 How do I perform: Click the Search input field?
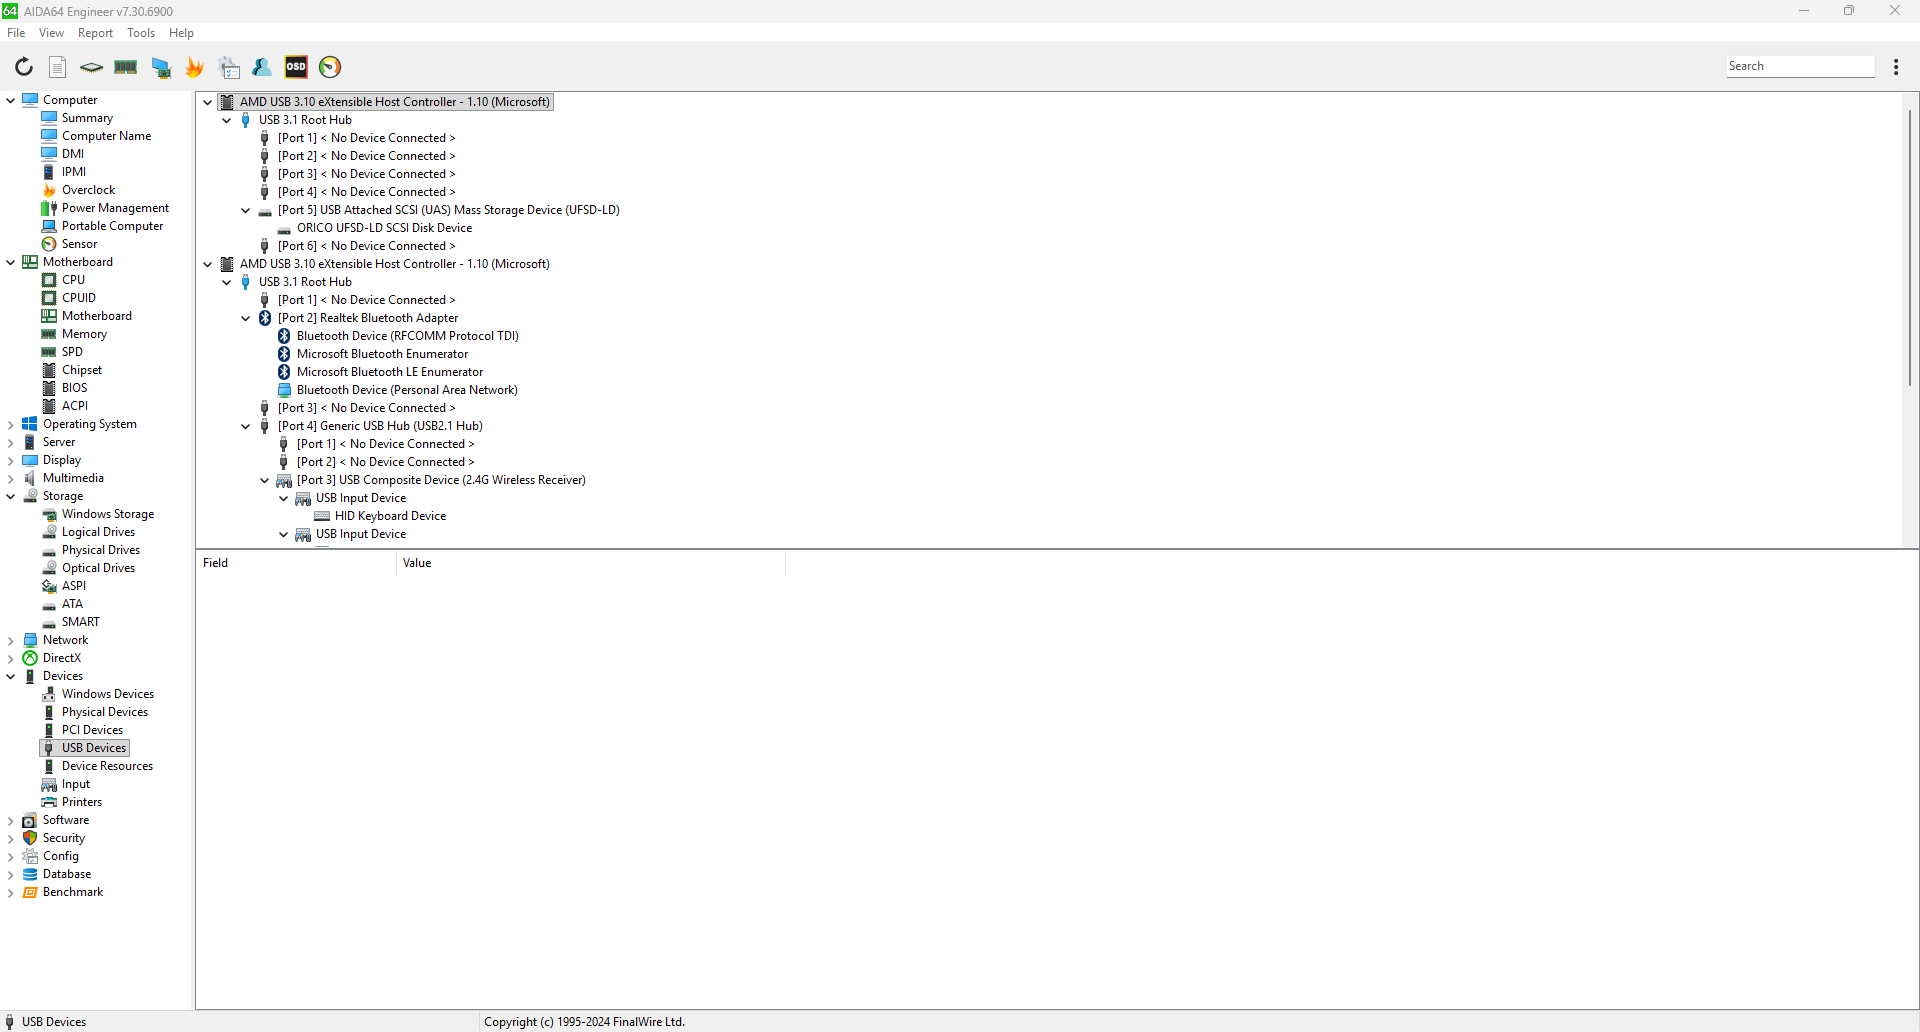[1800, 66]
